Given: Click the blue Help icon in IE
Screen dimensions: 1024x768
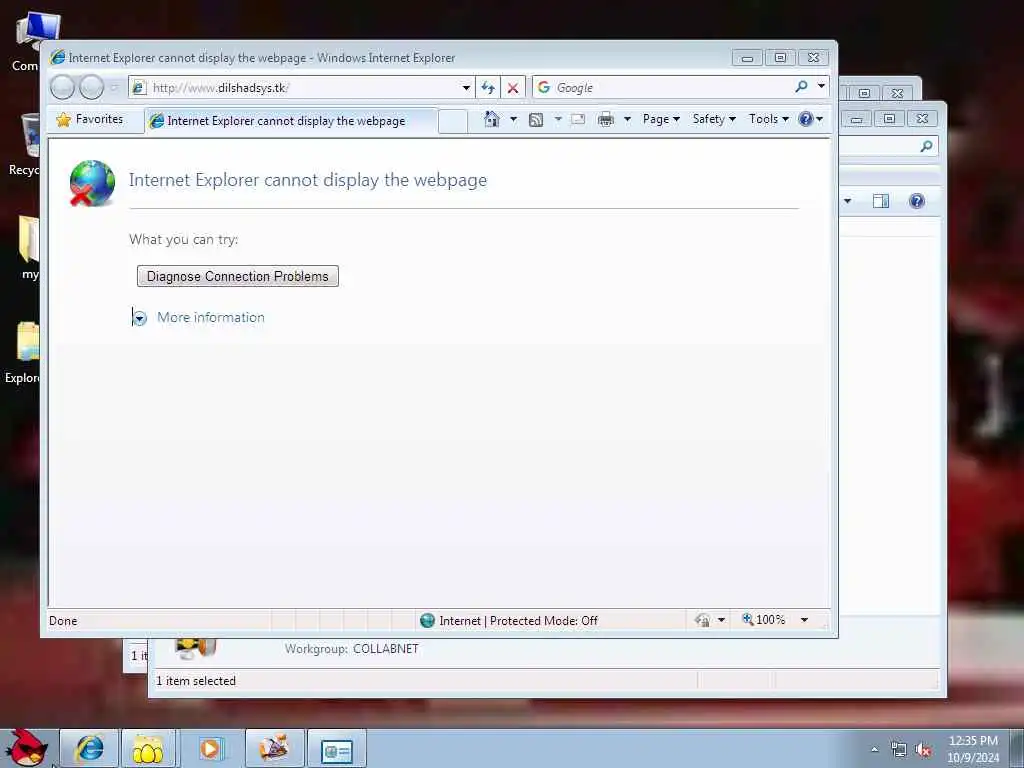Looking at the screenshot, I should pos(806,119).
